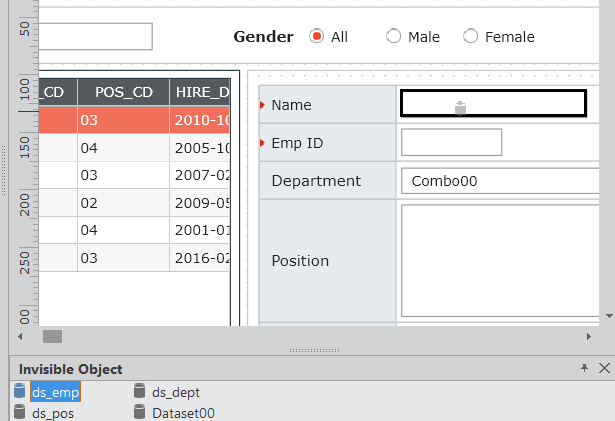615x421 pixels.
Task: Select the Dataset00 label
Action: 183,413
